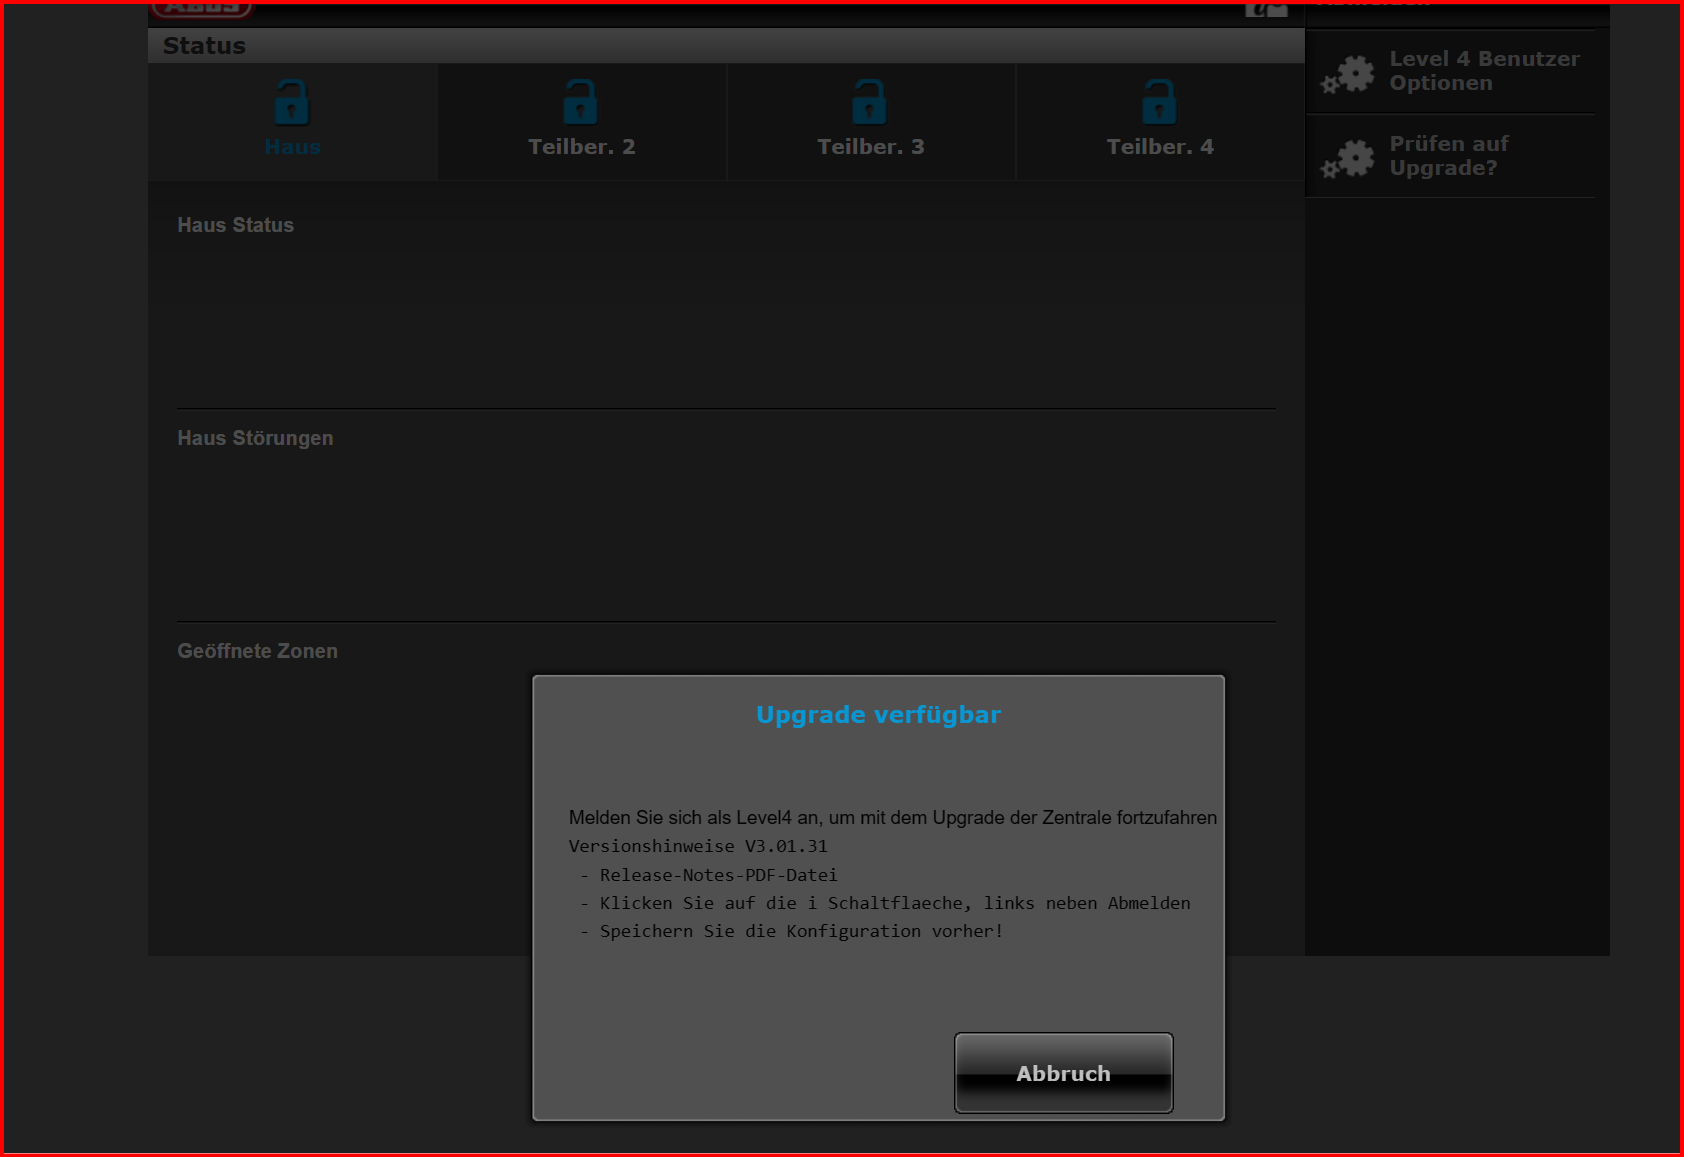The image size is (1684, 1157).
Task: Click the Release-Notes-PDF-Datei line
Action: click(x=718, y=875)
